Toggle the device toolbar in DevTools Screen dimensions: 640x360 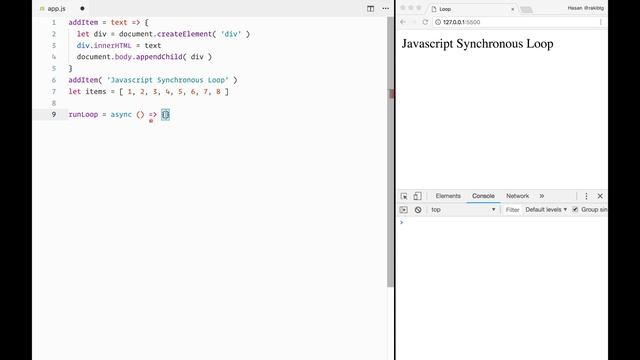[417, 196]
